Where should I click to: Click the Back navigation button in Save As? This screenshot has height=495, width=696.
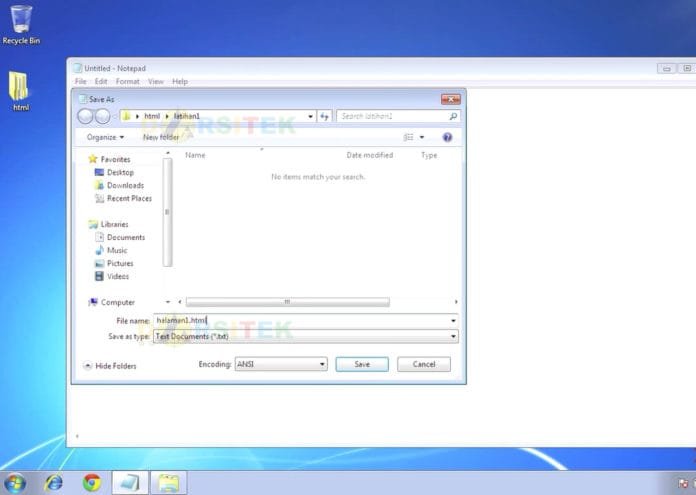86,116
